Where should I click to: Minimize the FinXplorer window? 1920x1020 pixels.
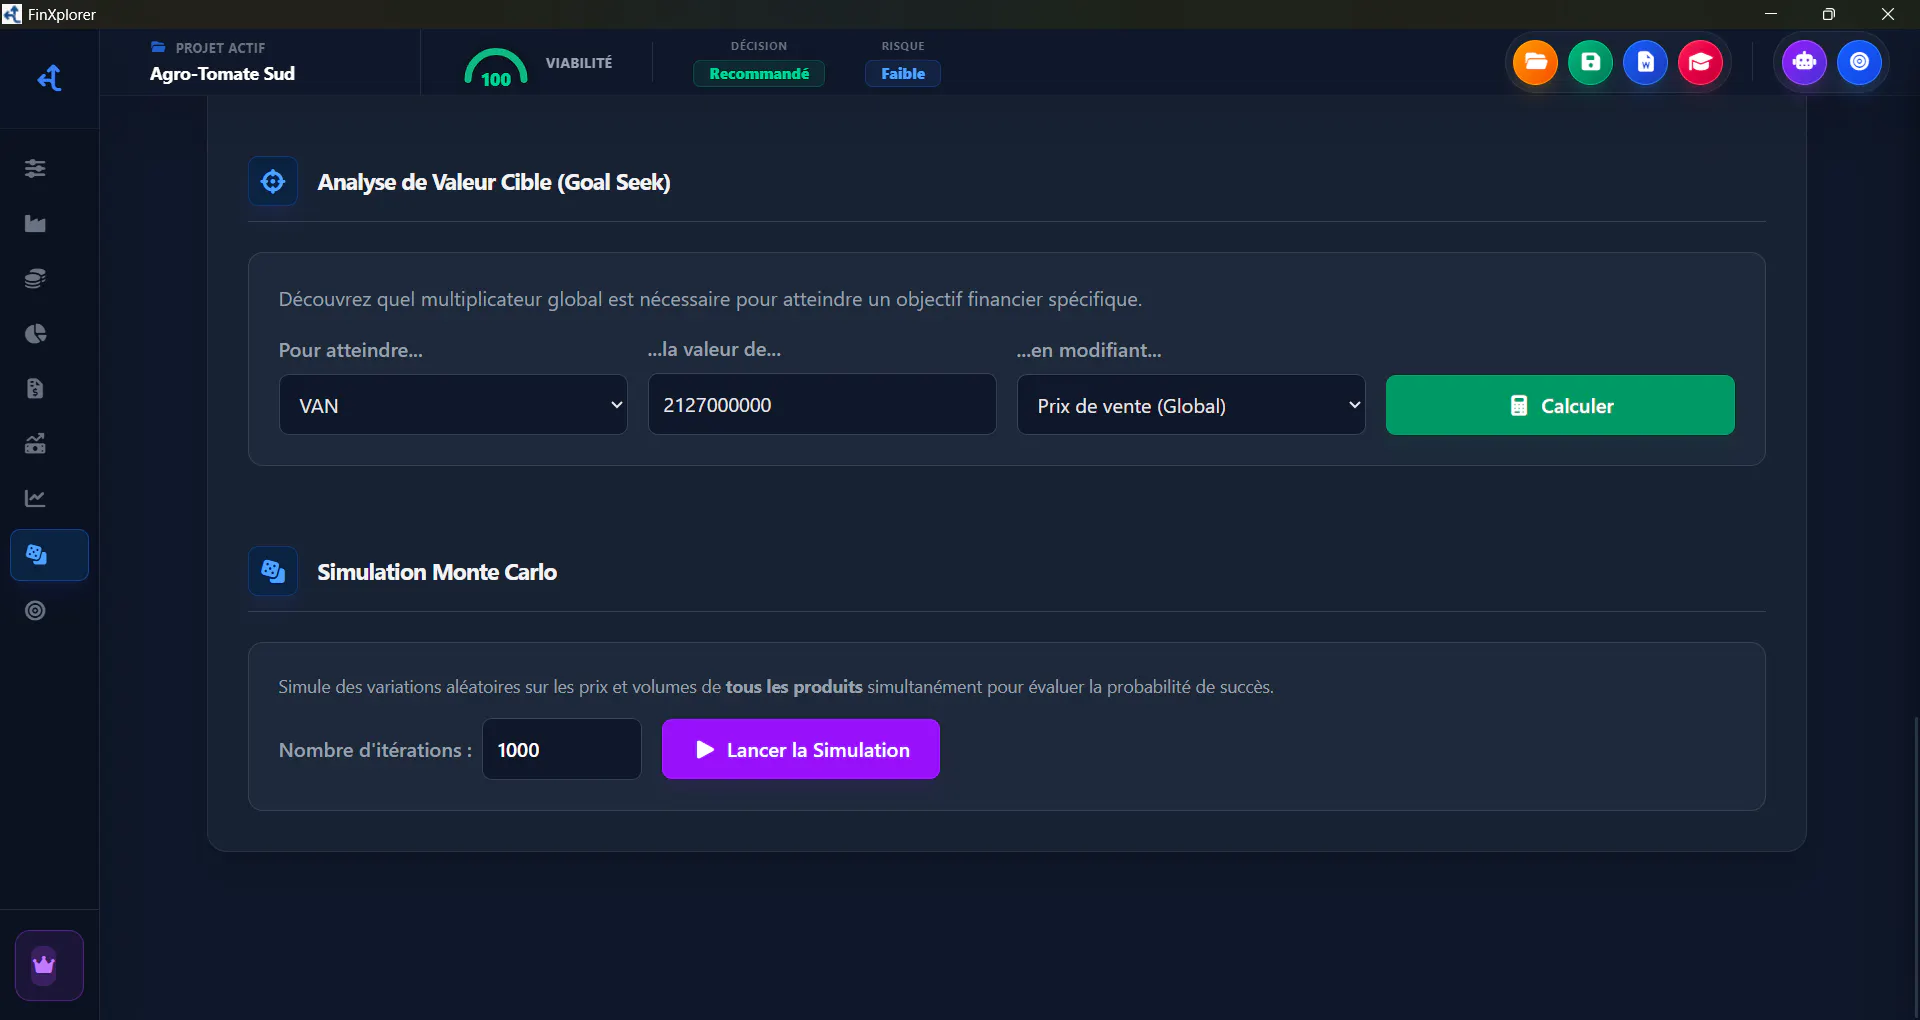coord(1771,14)
